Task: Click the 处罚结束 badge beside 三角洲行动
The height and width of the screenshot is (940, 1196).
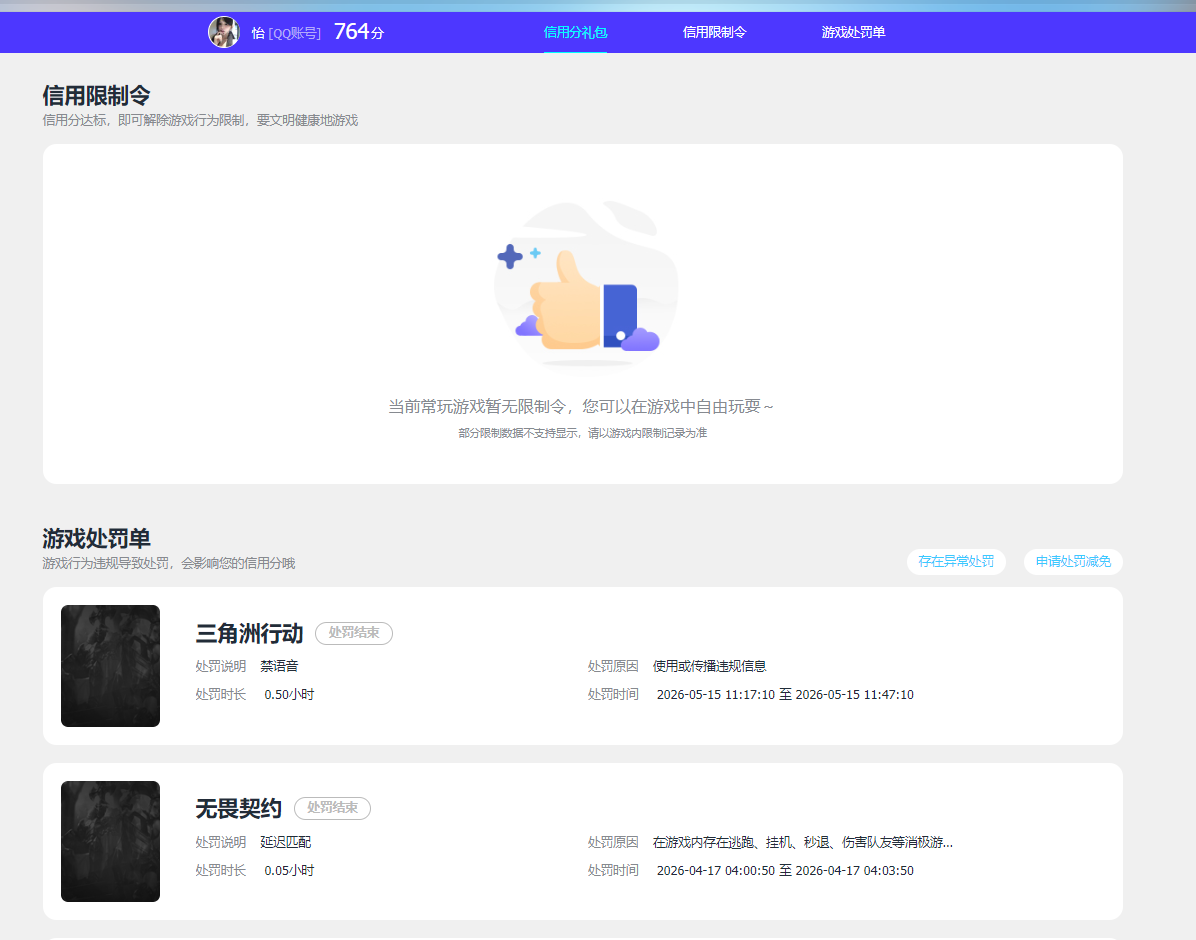Action: (x=354, y=633)
